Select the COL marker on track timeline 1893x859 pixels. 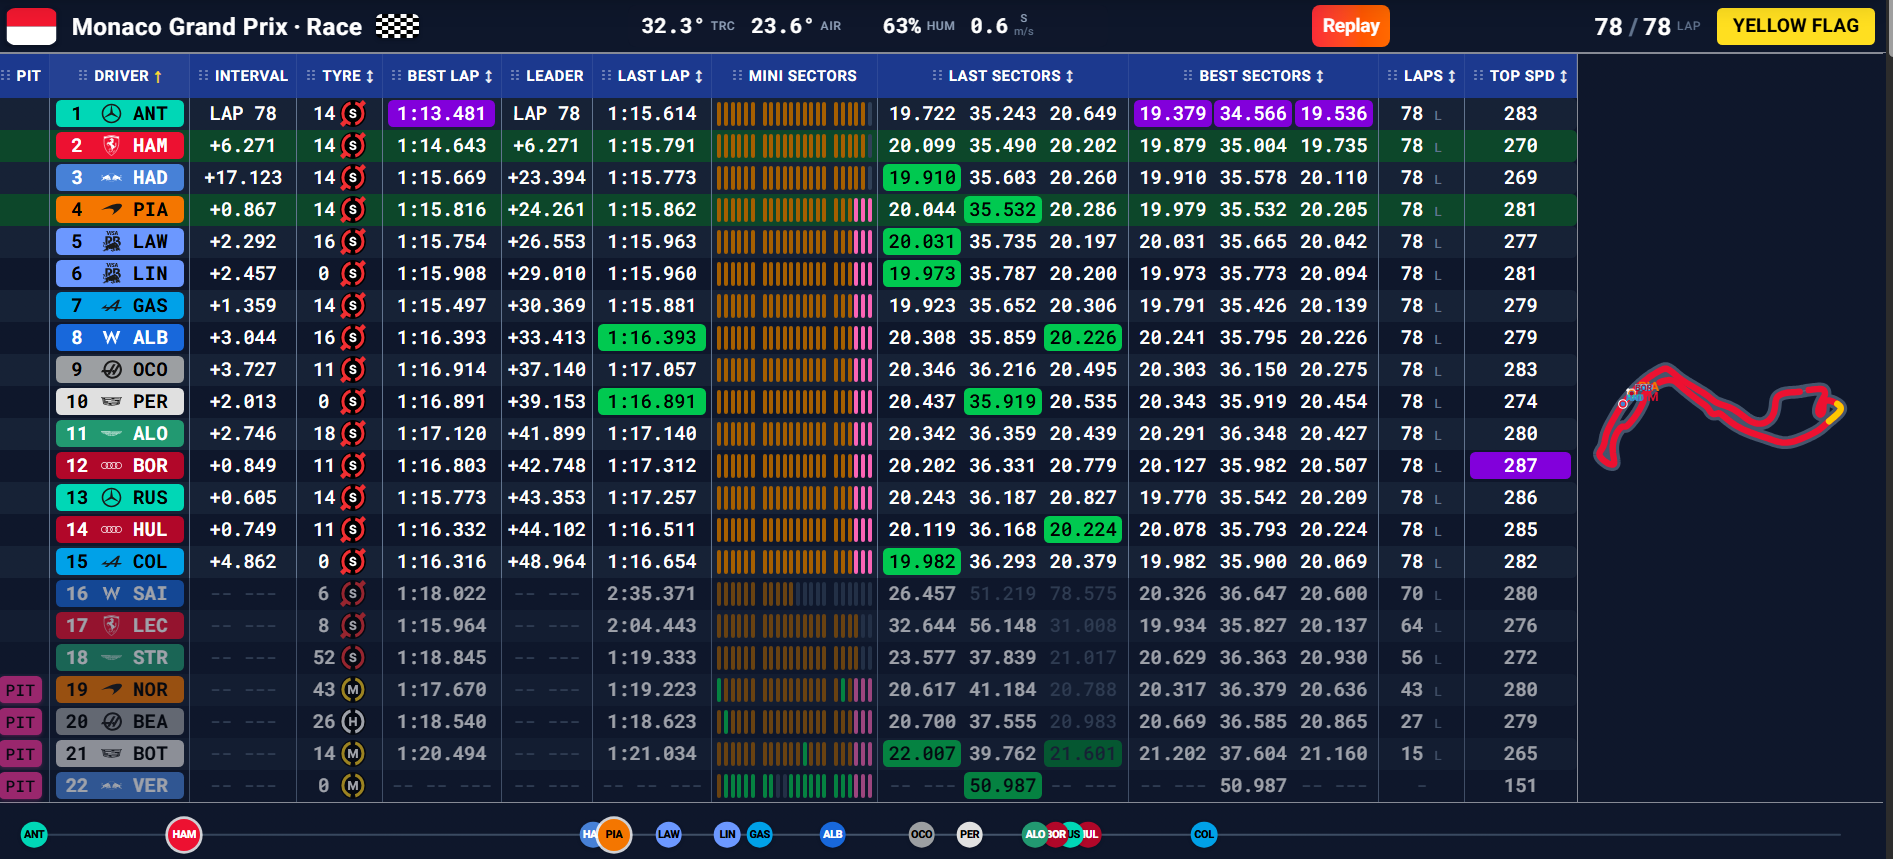click(1204, 834)
